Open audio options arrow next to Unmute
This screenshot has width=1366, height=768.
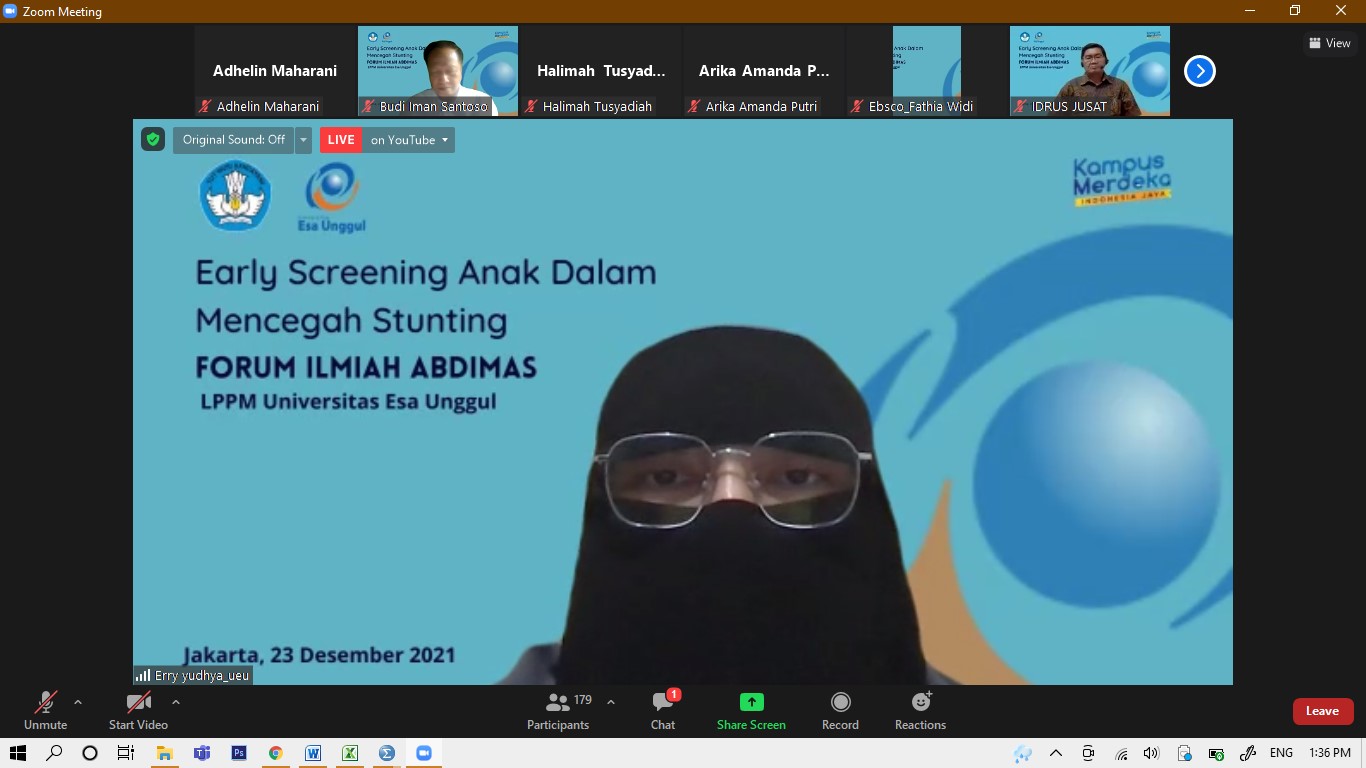[78, 702]
